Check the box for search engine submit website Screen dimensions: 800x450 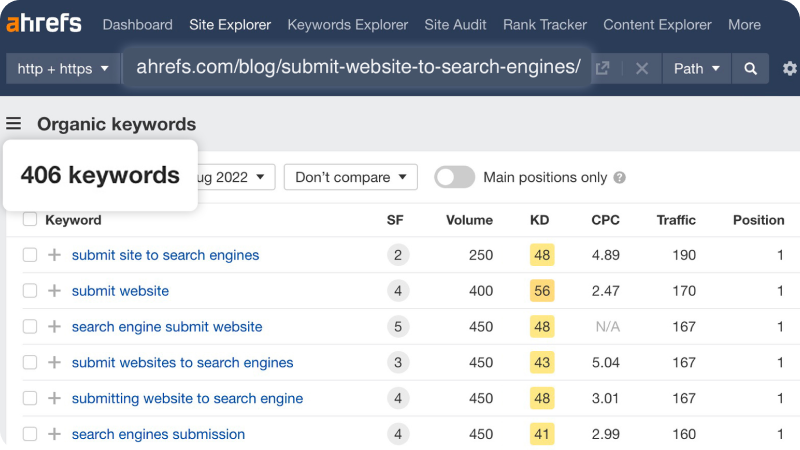(30, 327)
